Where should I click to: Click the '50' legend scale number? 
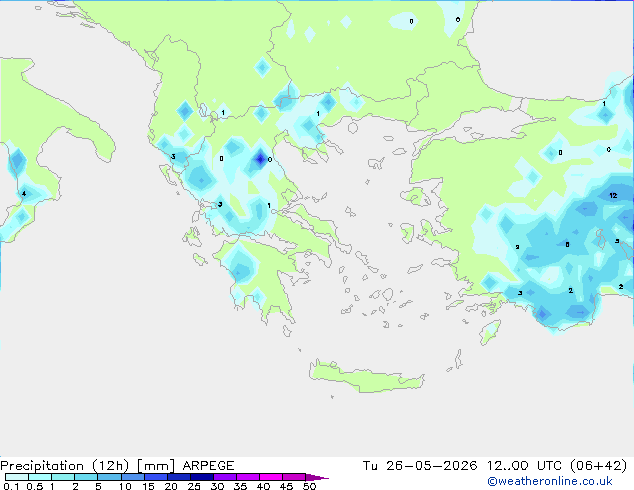309,486
